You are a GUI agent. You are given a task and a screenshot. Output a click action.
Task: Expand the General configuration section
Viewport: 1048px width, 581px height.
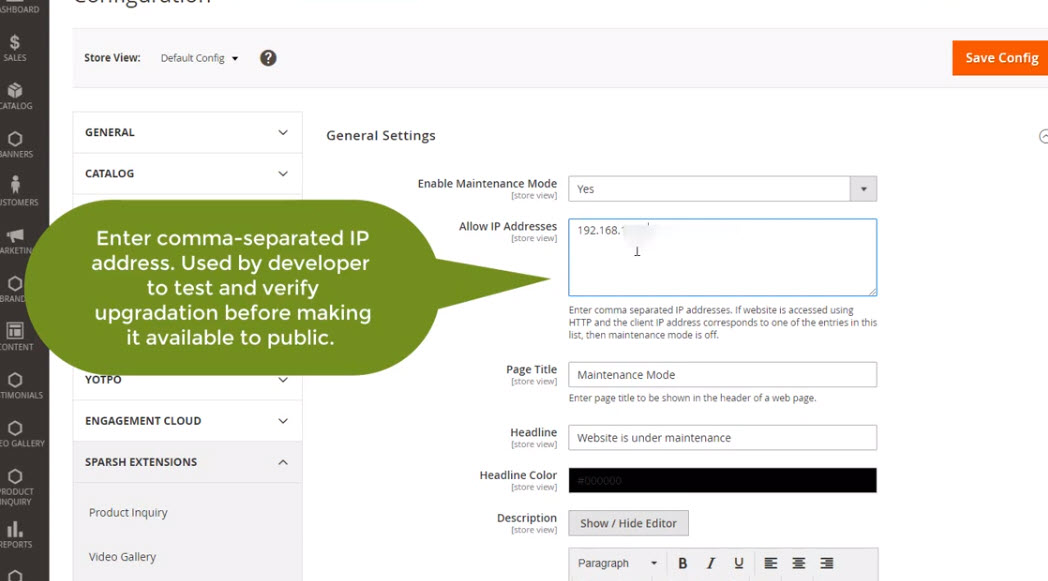[x=187, y=132]
